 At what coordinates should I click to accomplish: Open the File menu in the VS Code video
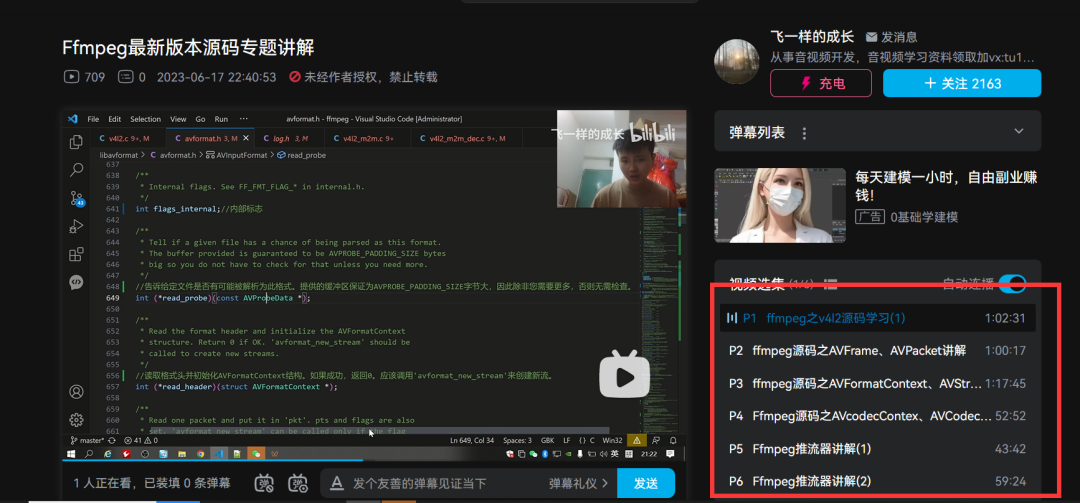tap(93, 119)
